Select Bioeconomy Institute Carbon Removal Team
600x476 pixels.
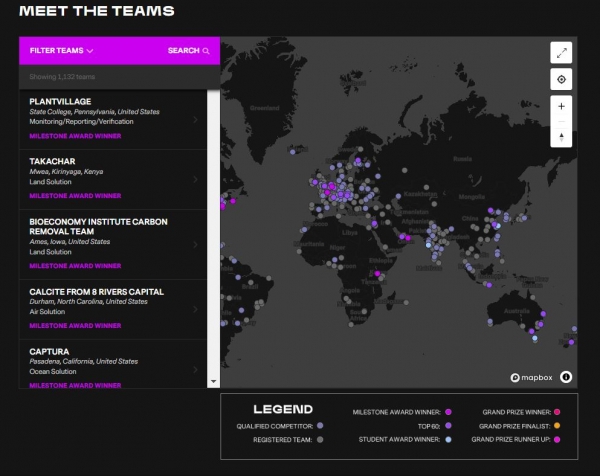(x=113, y=244)
